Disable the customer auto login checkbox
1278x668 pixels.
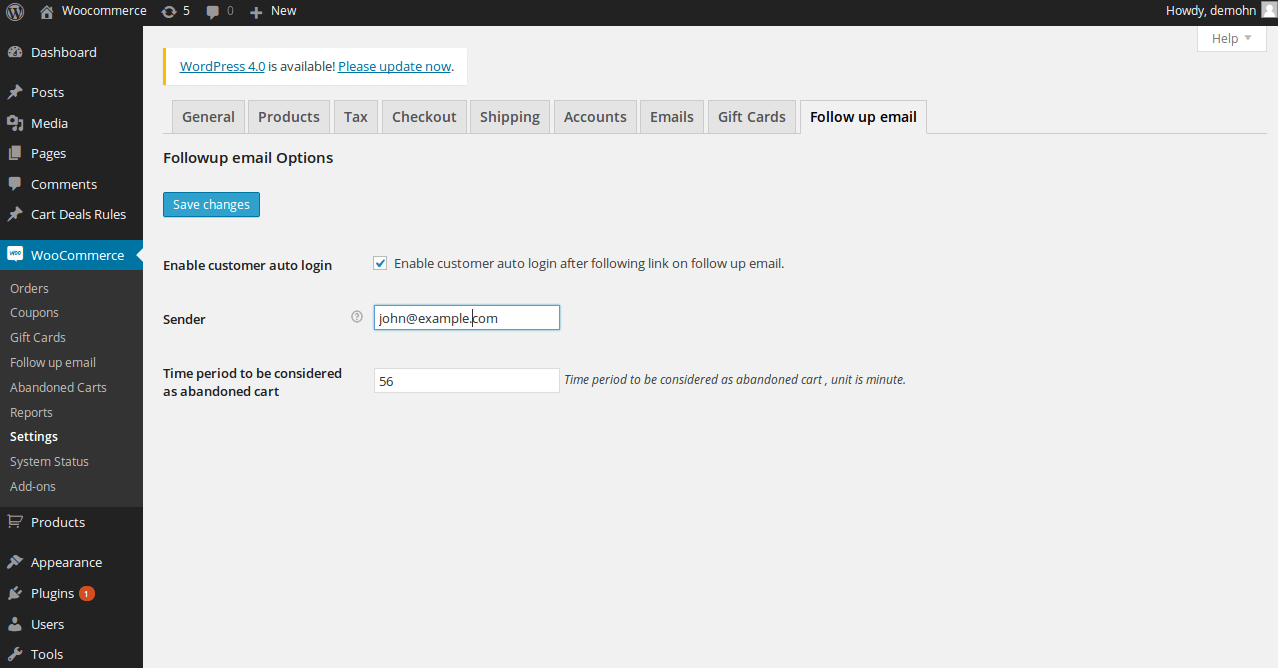tap(380, 264)
